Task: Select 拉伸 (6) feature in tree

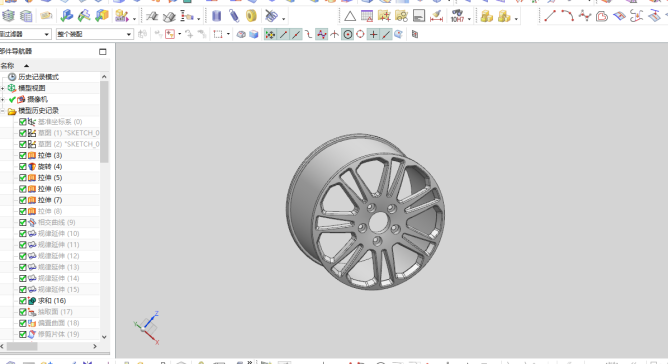Action: click(x=50, y=189)
